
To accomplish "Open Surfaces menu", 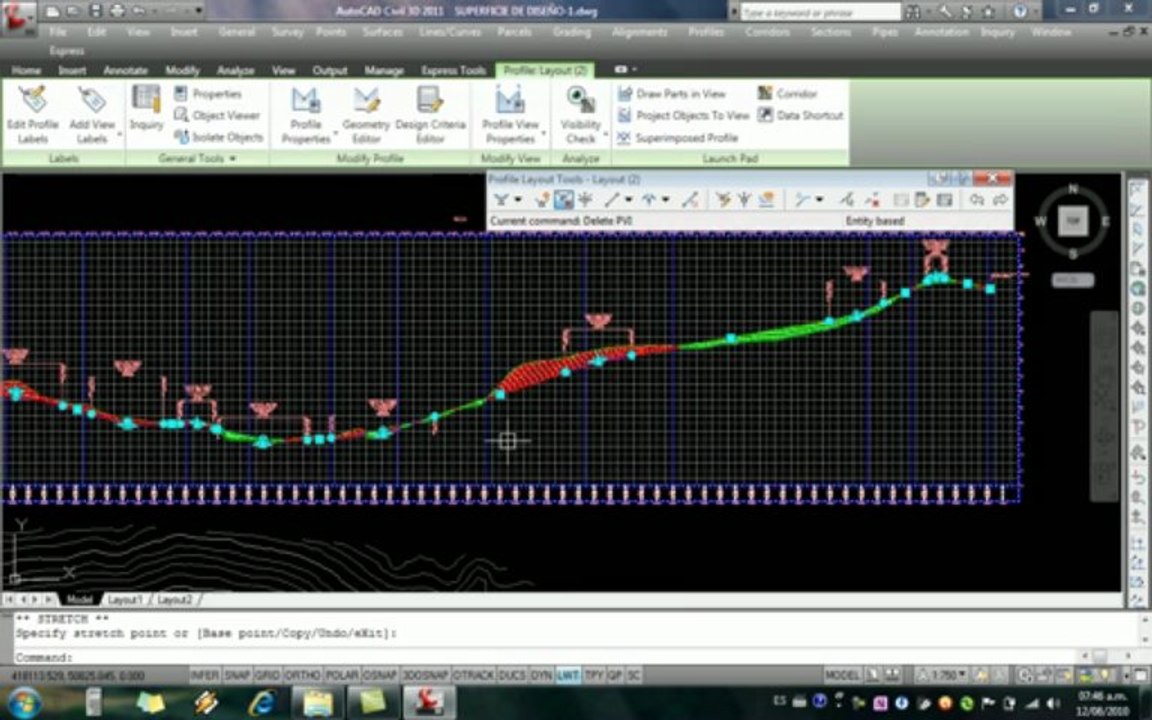I will (x=384, y=32).
